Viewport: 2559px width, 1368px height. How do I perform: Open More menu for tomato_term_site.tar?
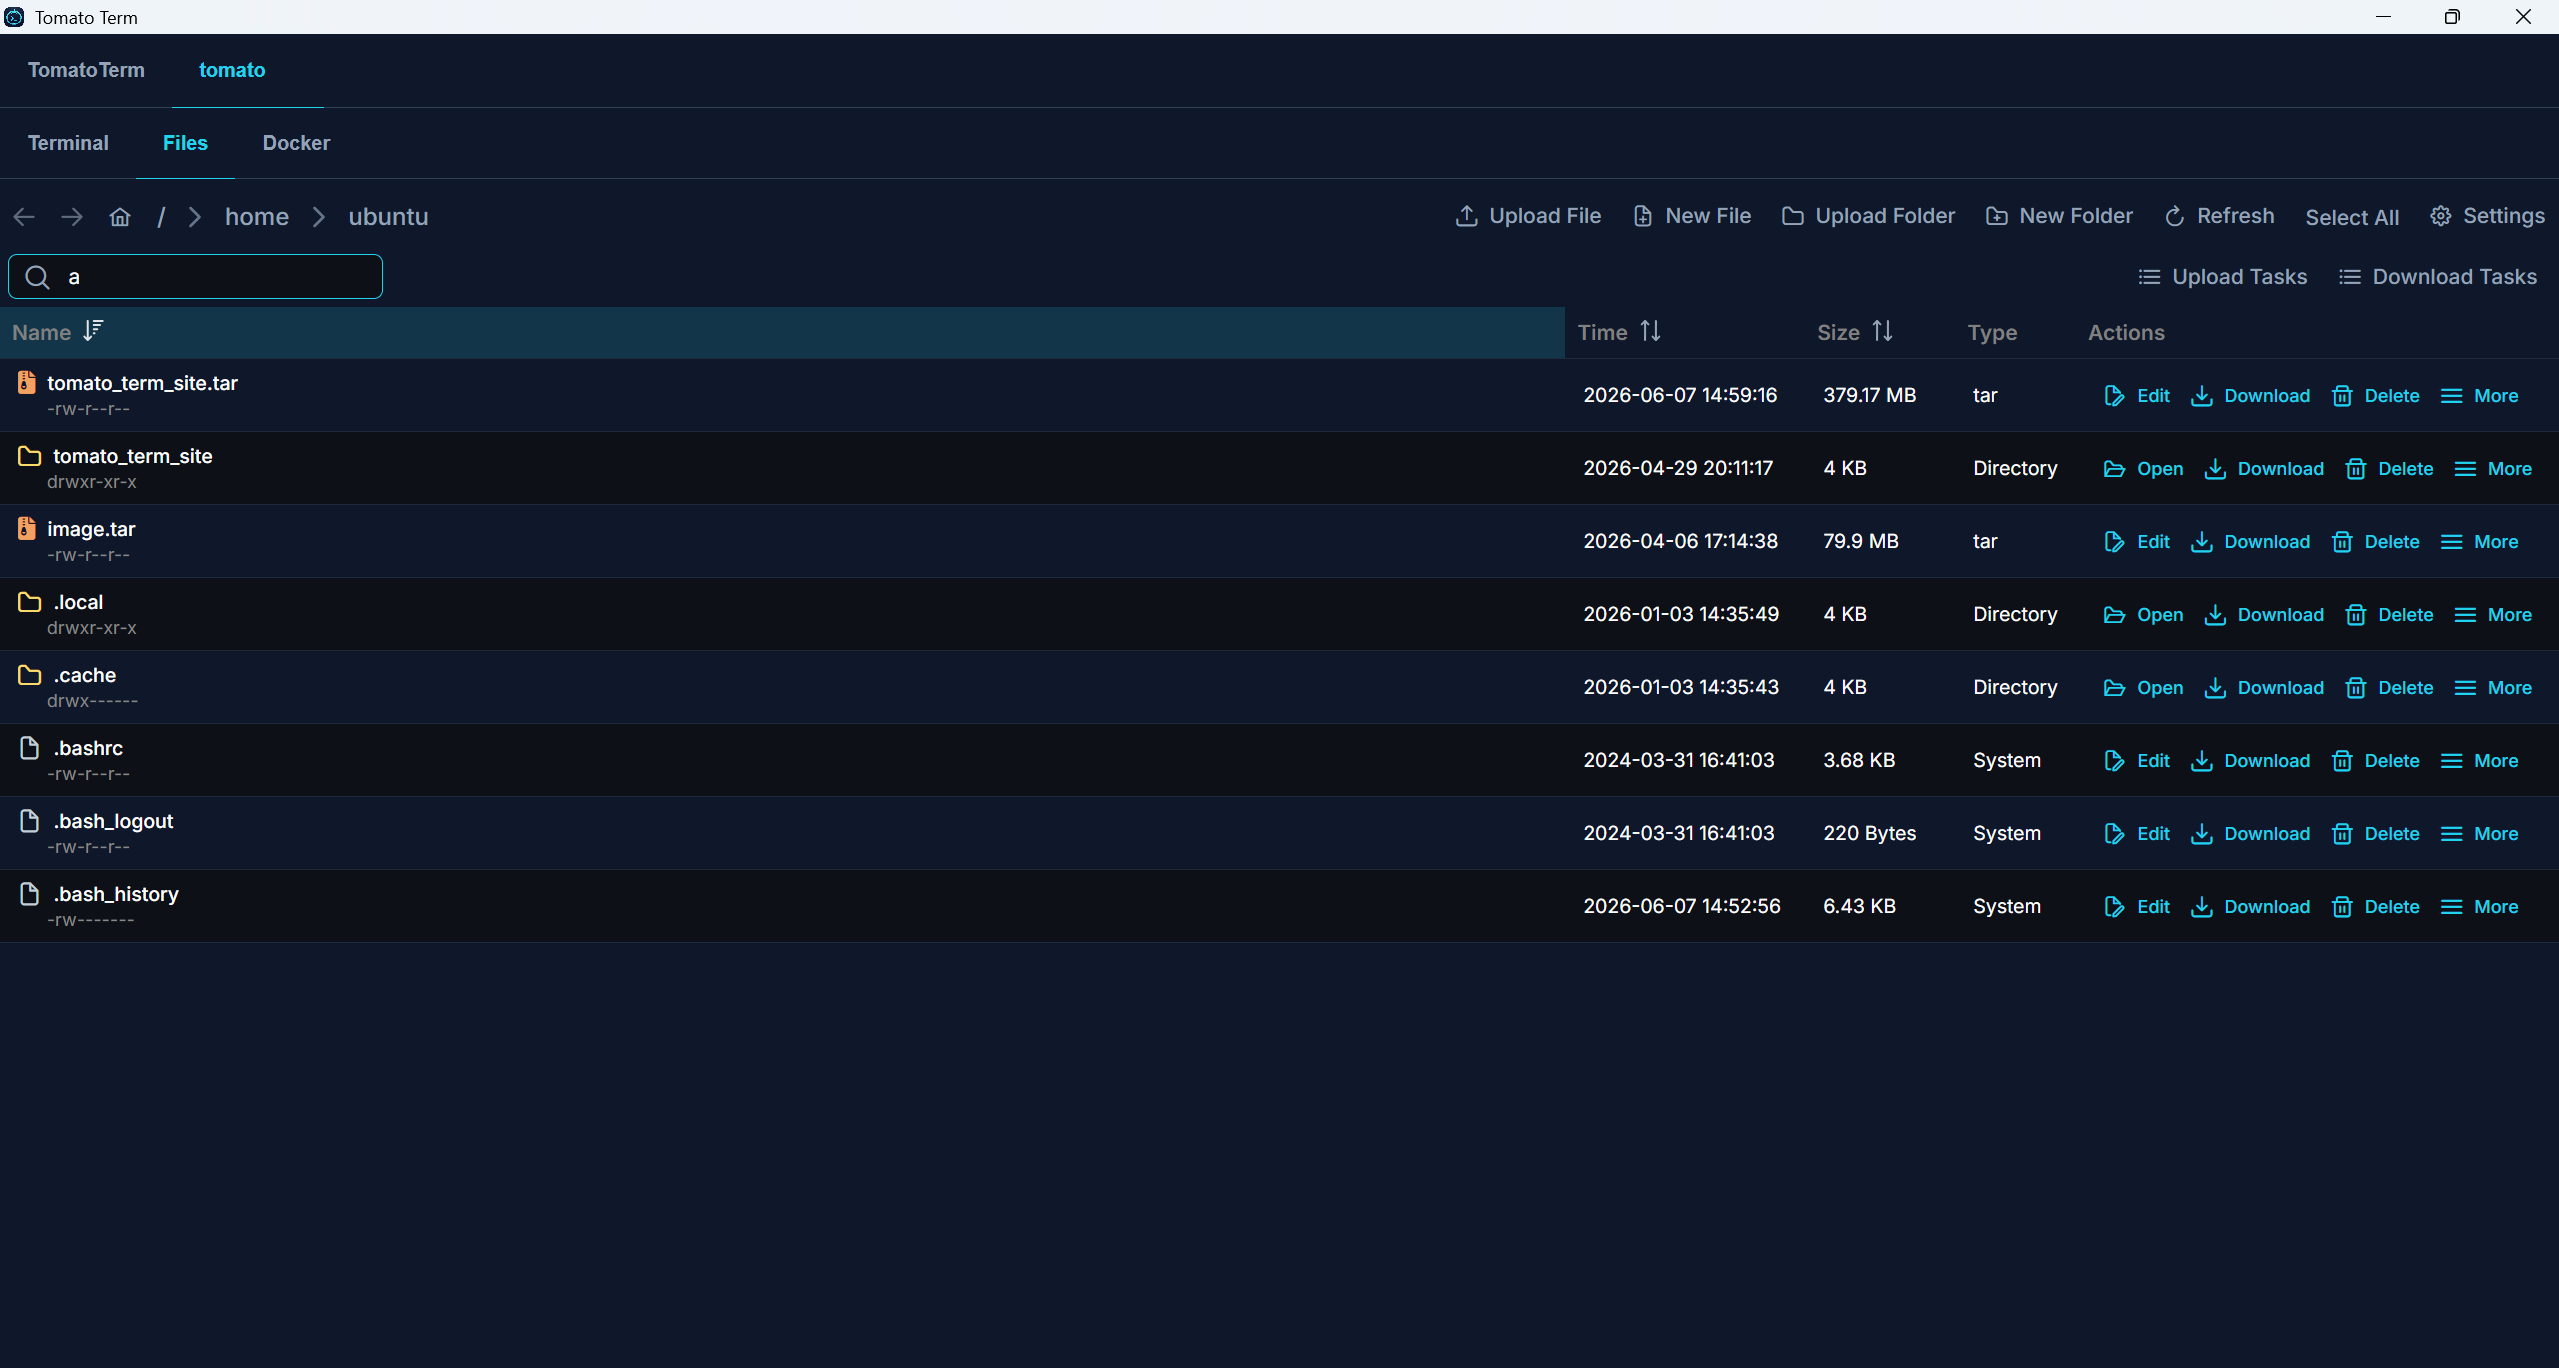point(2479,396)
